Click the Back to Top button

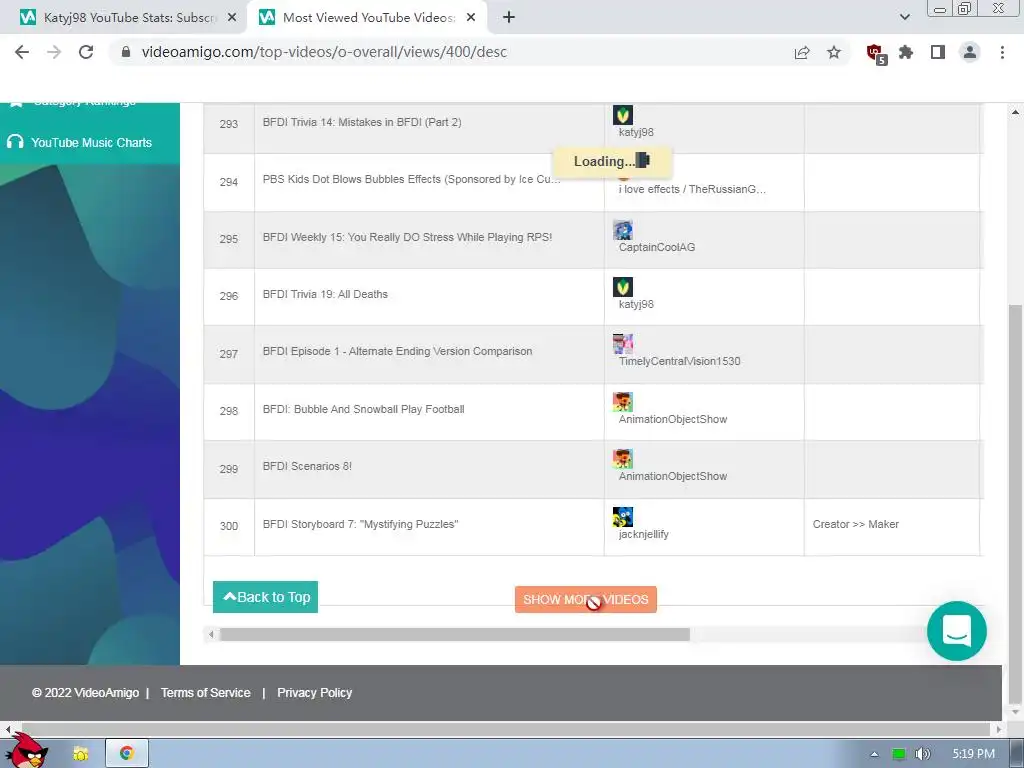(265, 597)
